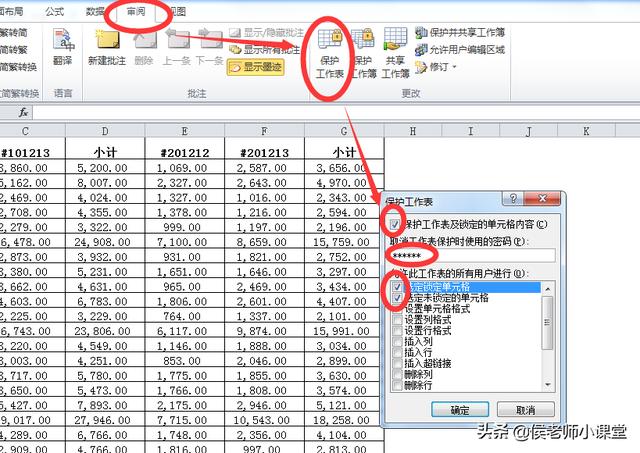Select column D header
This screenshot has width=640, height=453.
[105, 131]
